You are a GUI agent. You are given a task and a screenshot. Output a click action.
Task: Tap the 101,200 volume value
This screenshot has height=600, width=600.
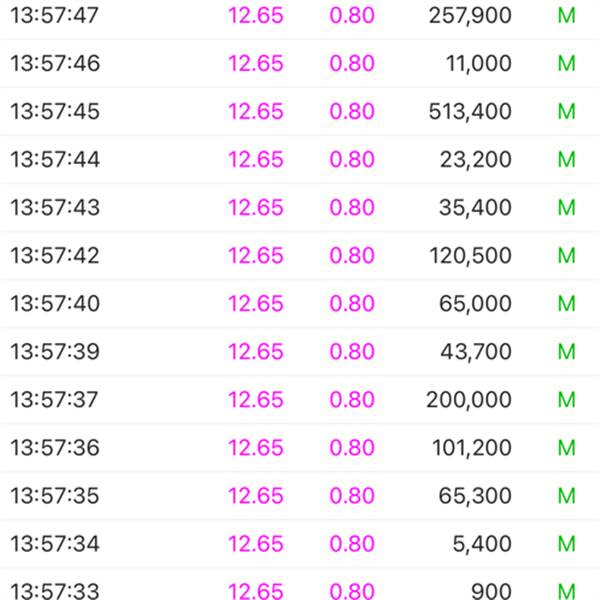471,448
